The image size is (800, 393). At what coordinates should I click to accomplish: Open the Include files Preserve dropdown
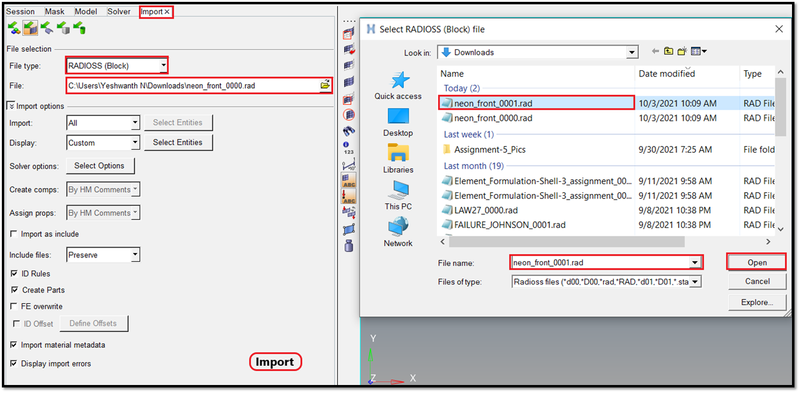pyautogui.click(x=135, y=255)
